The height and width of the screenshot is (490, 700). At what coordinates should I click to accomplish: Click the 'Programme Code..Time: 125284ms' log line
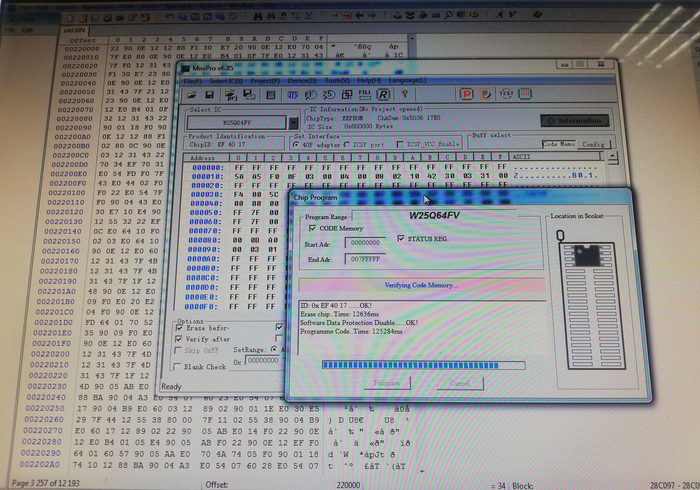point(351,332)
